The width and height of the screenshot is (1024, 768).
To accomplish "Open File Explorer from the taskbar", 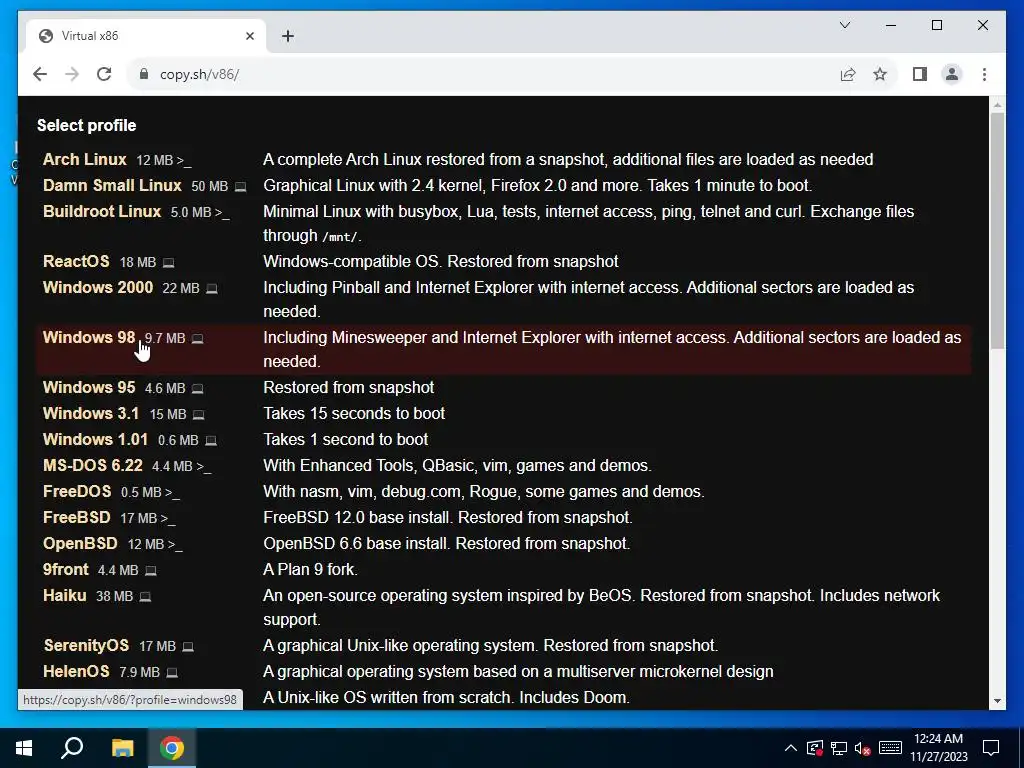I will point(122,748).
